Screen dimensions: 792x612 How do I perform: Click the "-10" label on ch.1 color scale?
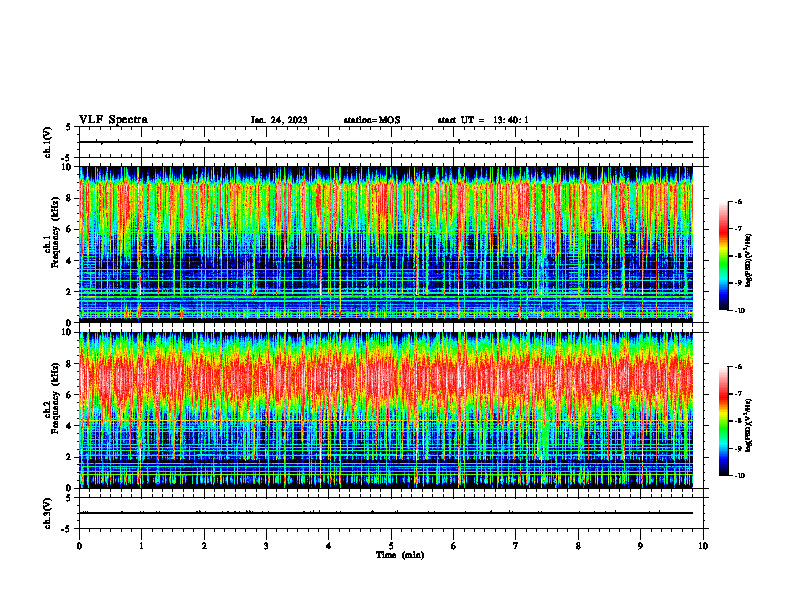pos(739,311)
